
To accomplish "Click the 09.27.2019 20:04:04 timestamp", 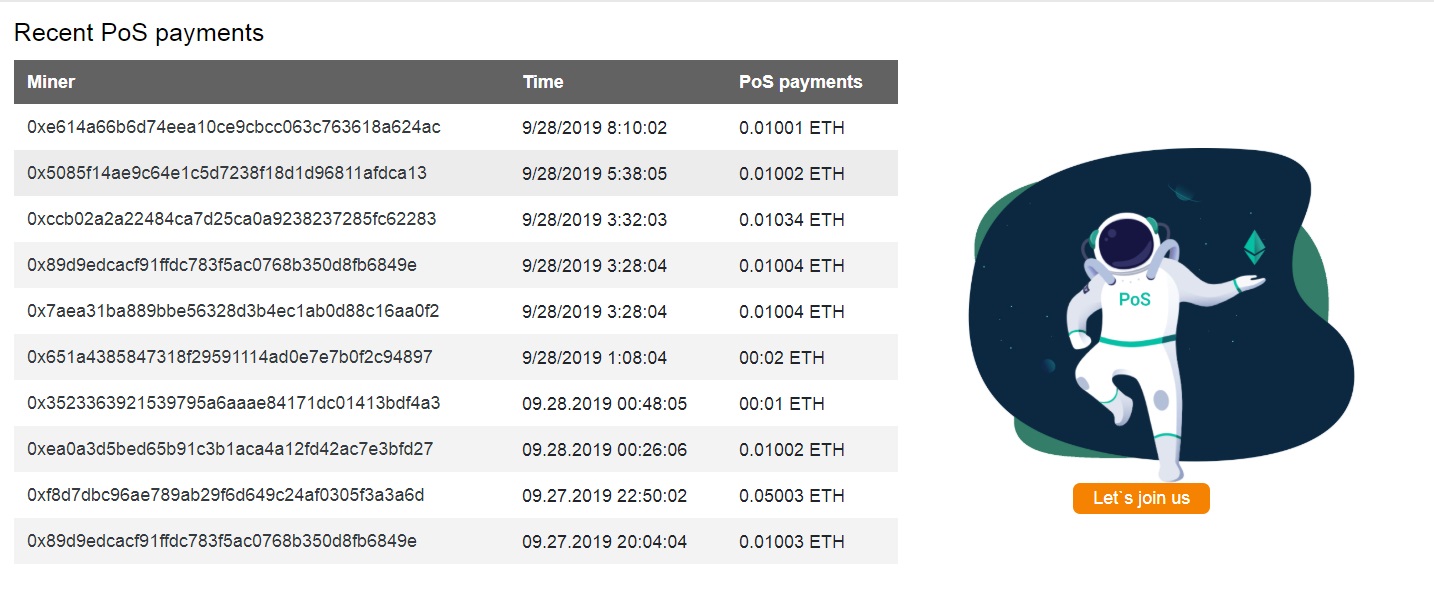I will tap(605, 541).
